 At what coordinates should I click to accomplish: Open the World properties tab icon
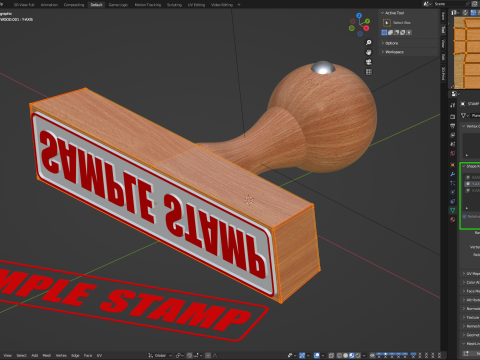[x=452, y=153]
